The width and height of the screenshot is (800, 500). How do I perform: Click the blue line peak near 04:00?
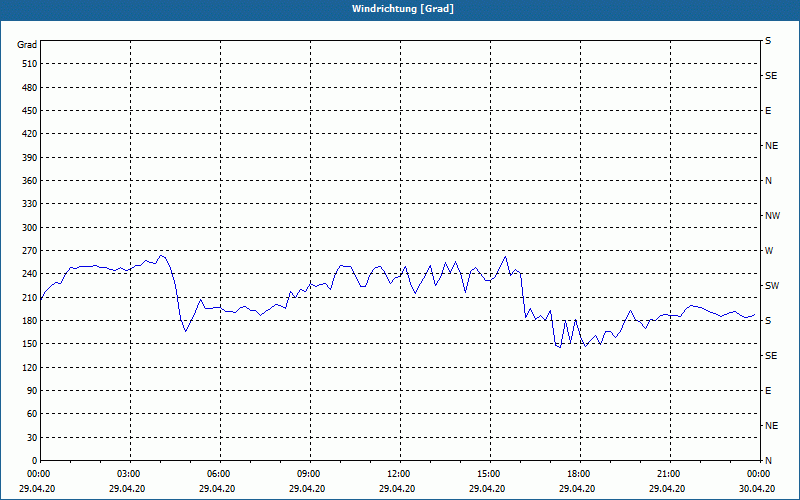[x=161, y=256]
